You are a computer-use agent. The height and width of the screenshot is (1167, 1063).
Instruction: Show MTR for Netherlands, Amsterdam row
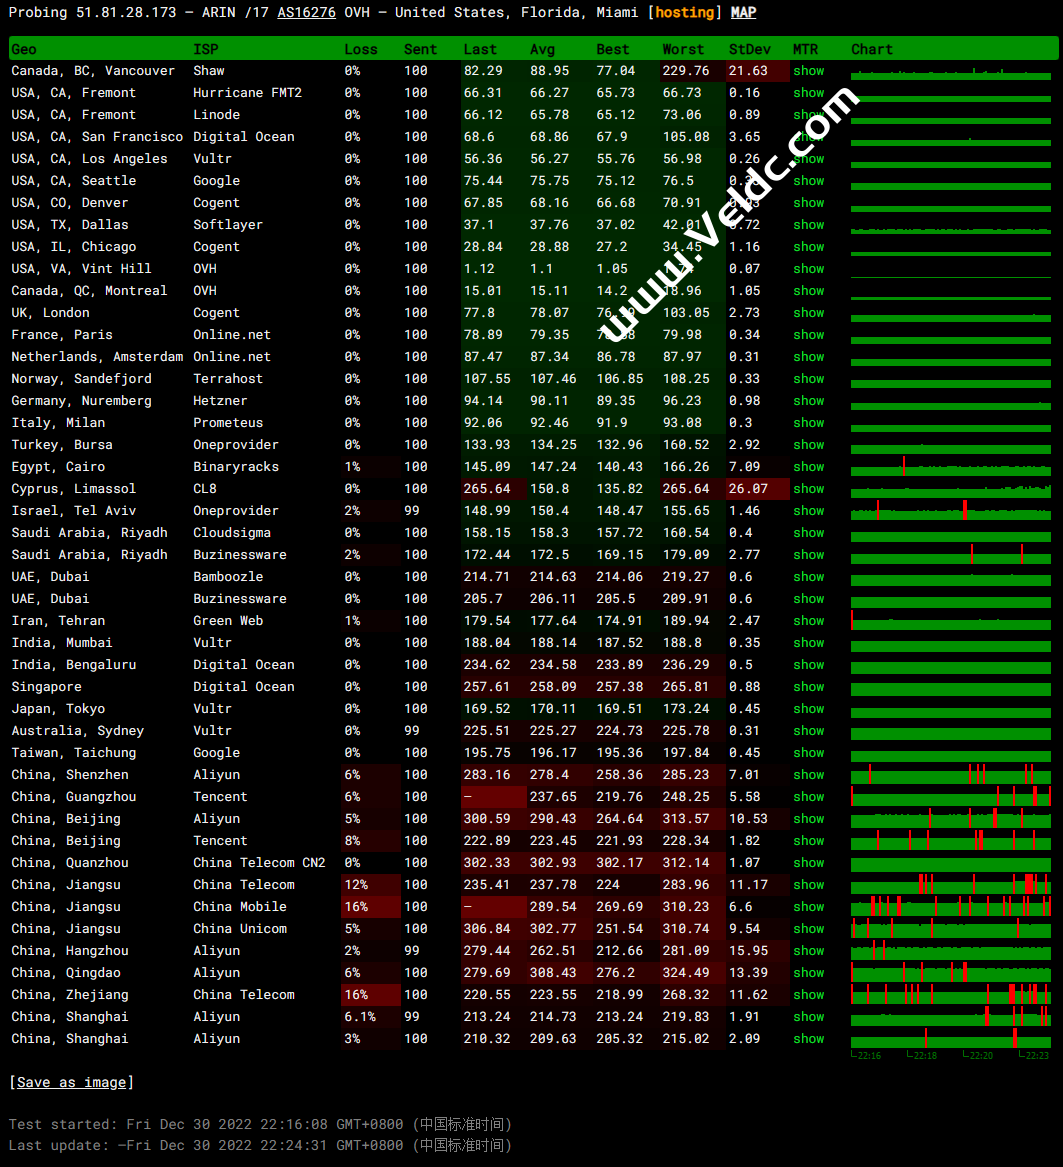click(x=808, y=357)
